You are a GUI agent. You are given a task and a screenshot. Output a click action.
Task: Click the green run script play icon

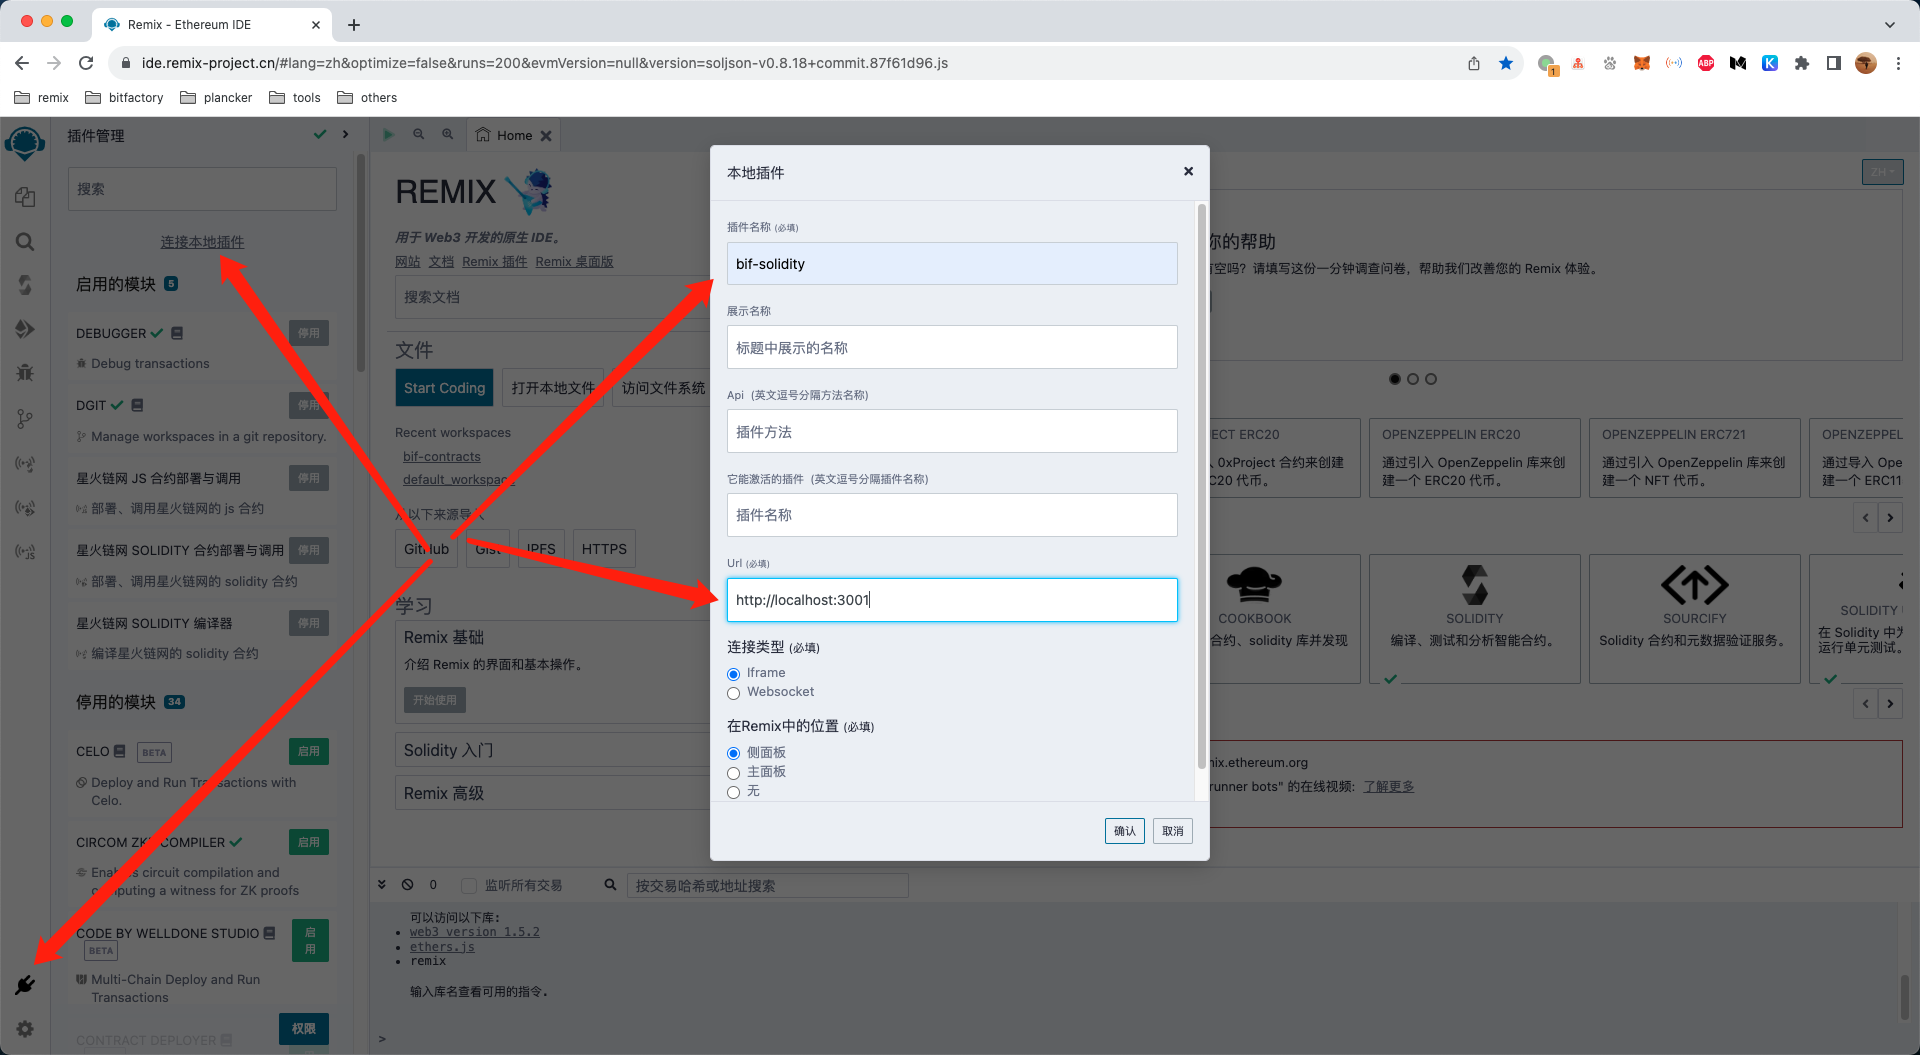(x=388, y=135)
